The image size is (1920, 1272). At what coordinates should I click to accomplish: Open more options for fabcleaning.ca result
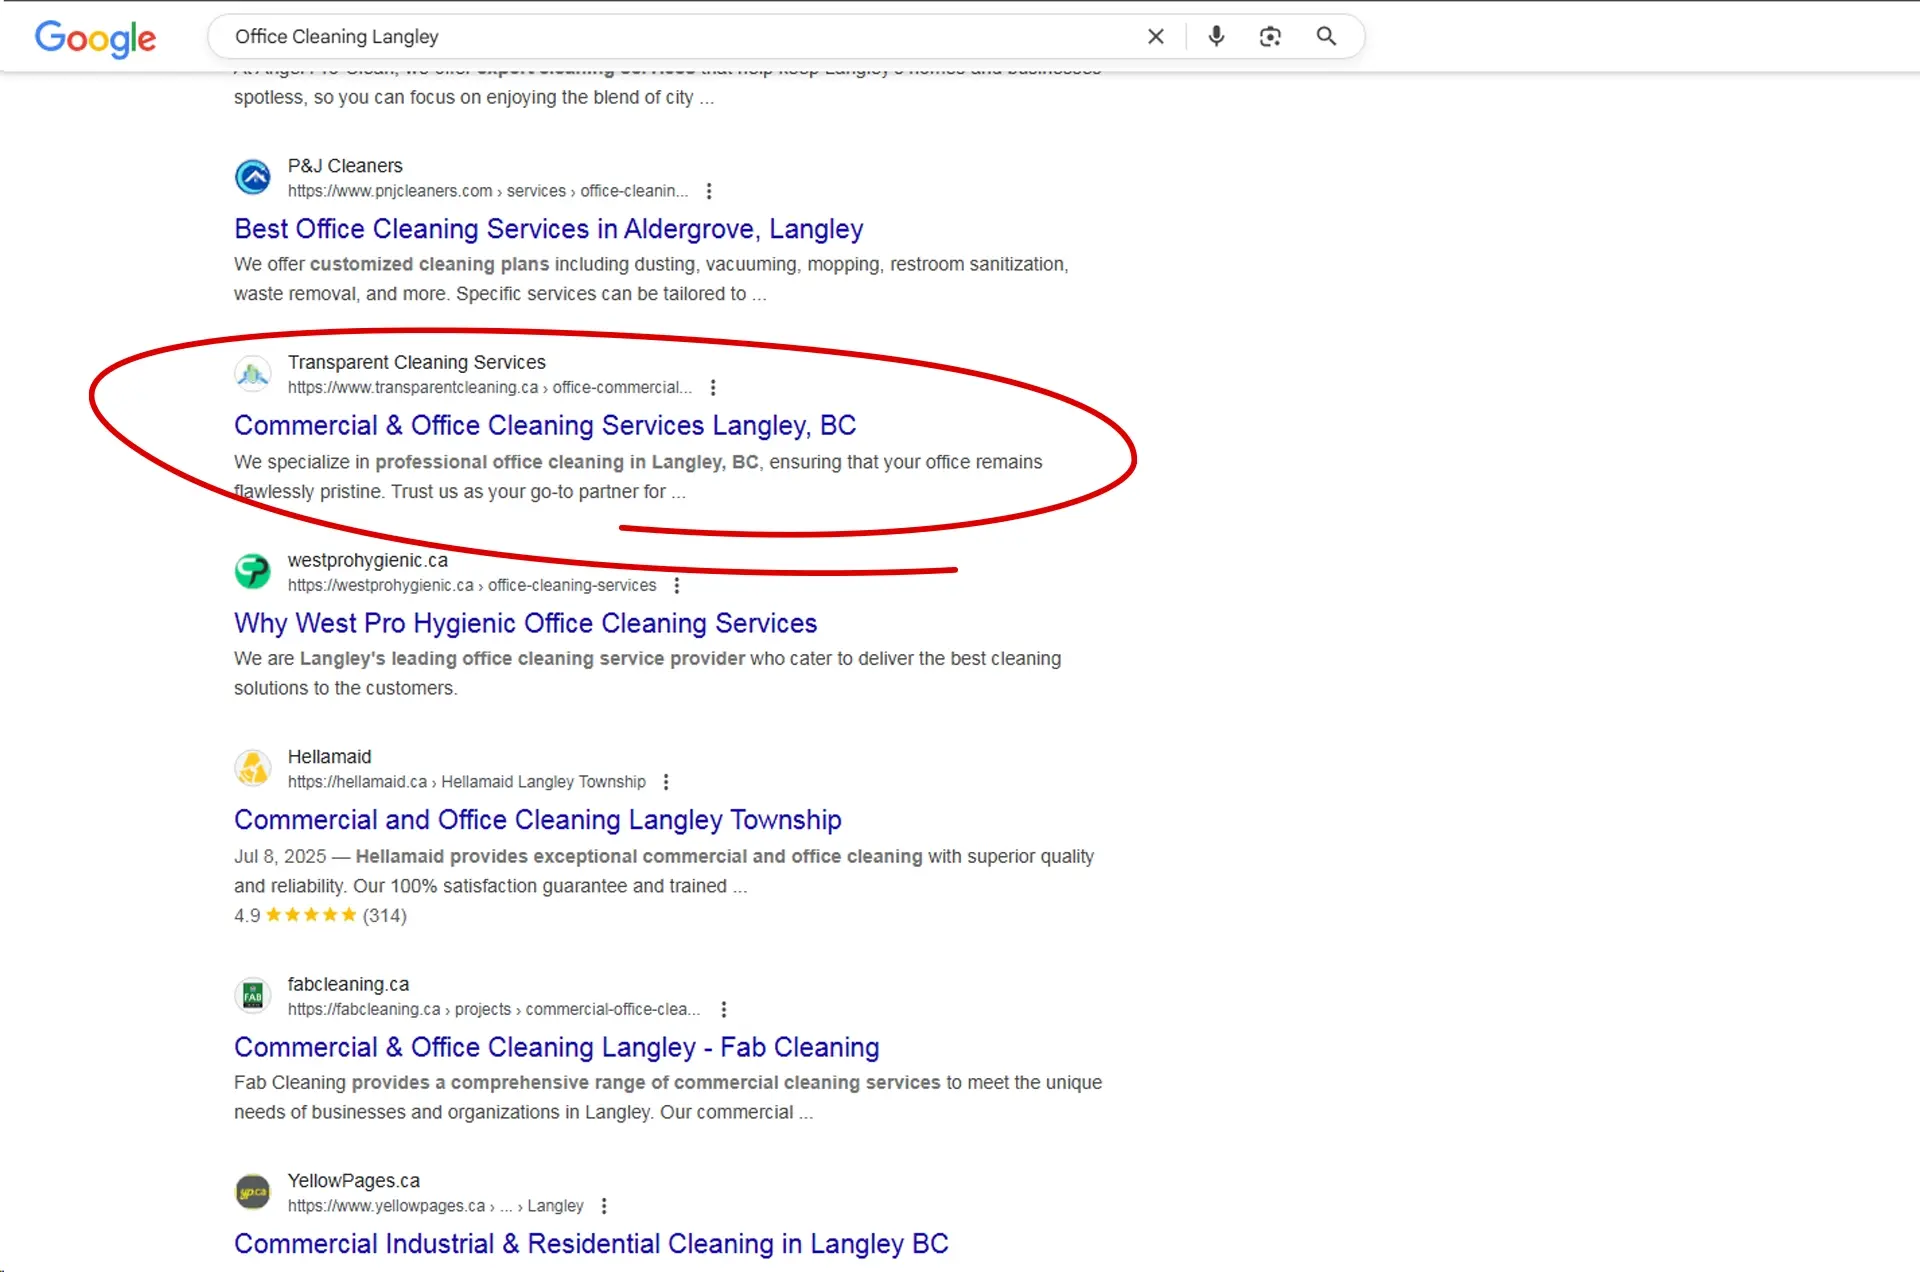pyautogui.click(x=724, y=1010)
